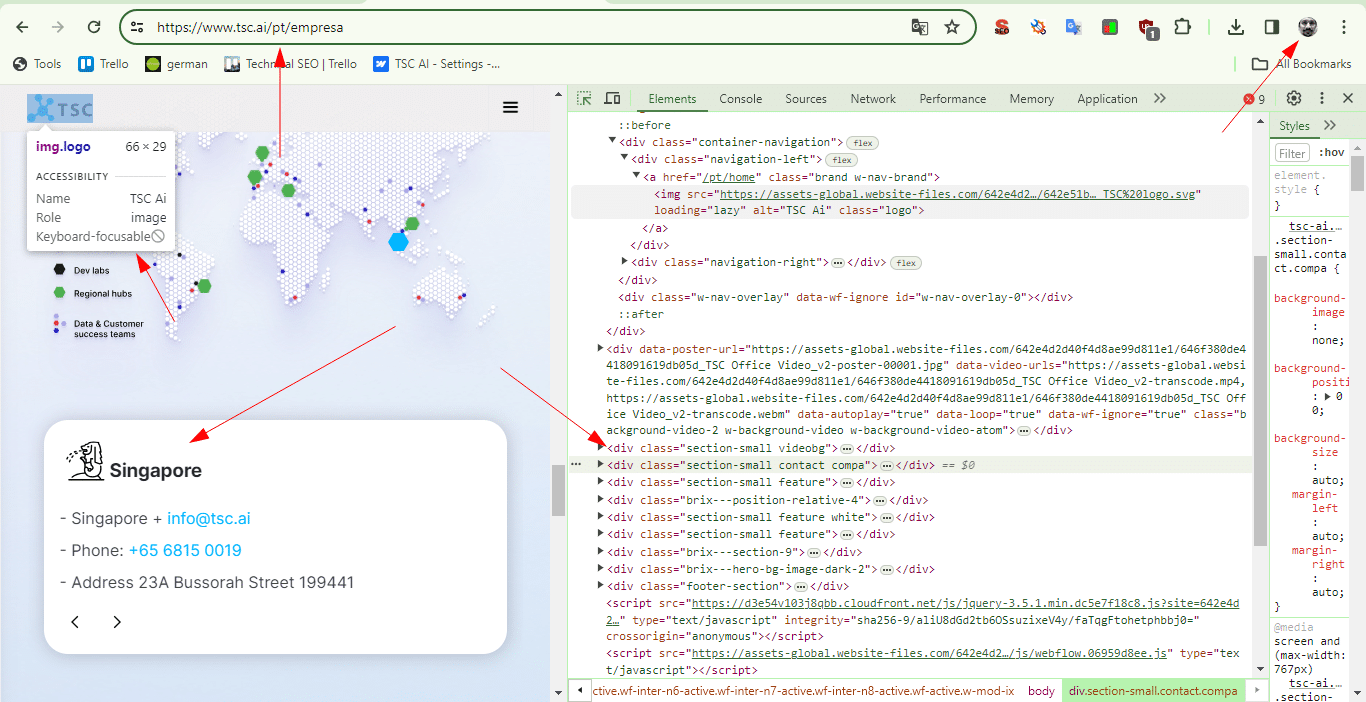Click the Styles Filter input field

pyautogui.click(x=1293, y=153)
